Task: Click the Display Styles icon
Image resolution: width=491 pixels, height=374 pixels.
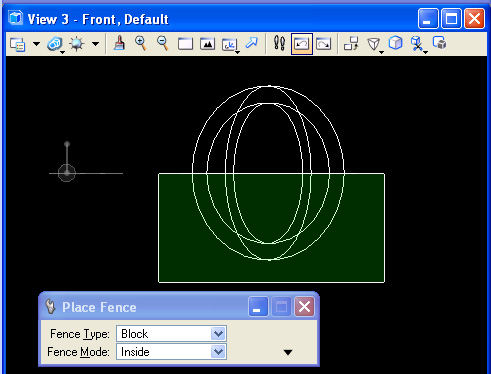Action: pos(55,44)
